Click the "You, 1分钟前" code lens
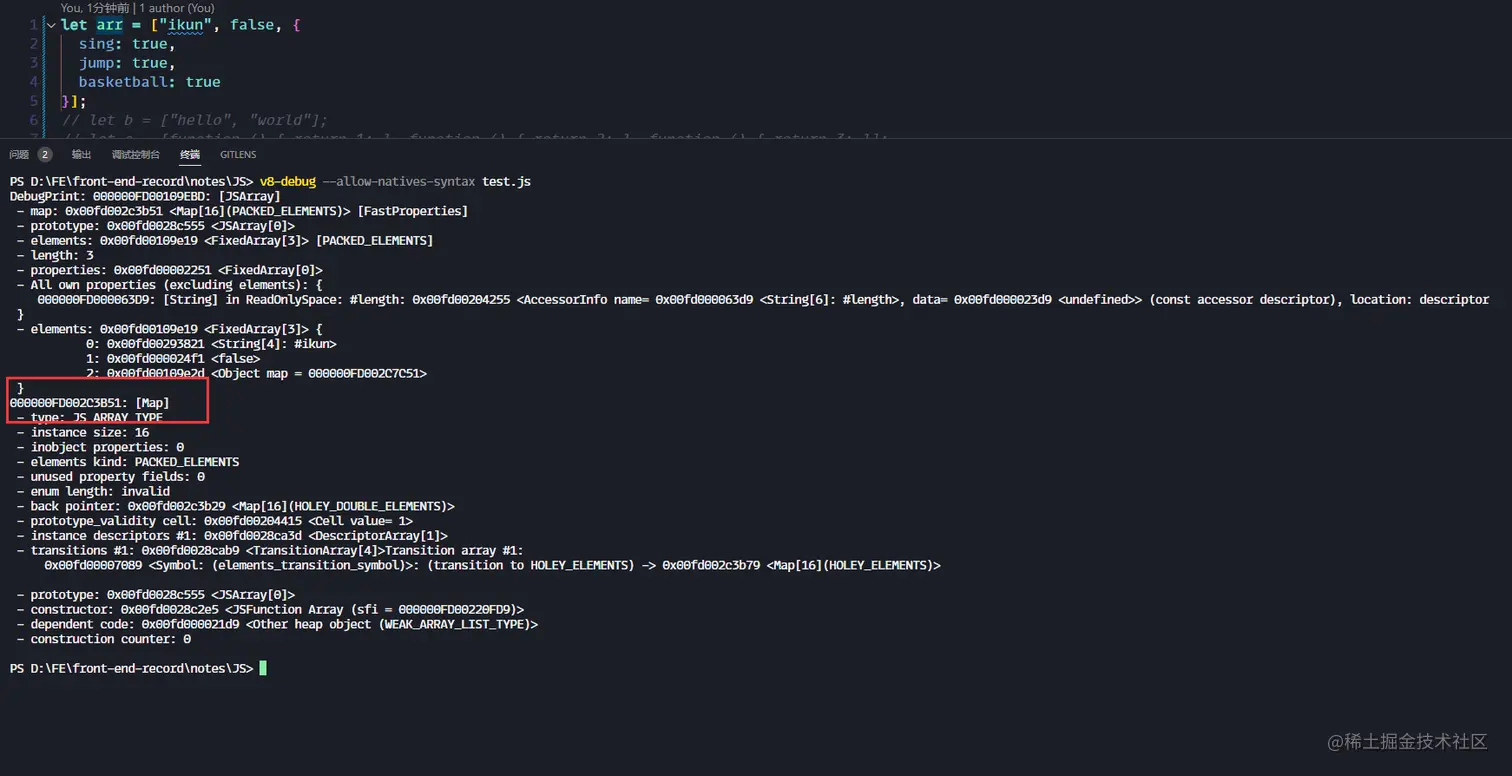This screenshot has width=1512, height=776. click(94, 8)
